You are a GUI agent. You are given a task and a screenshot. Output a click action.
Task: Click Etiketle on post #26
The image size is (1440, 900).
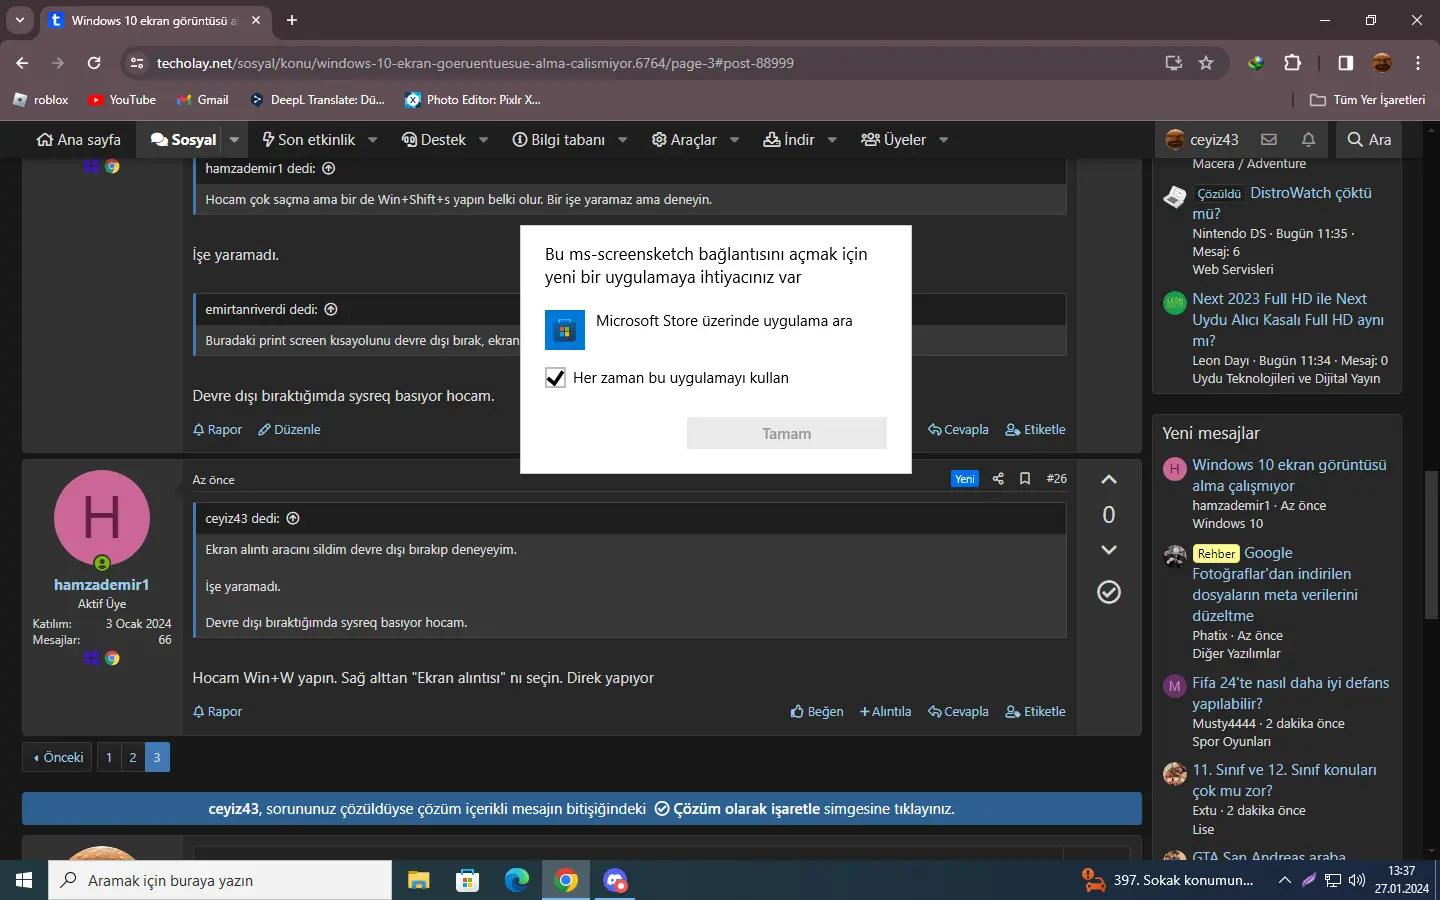pos(1035,712)
